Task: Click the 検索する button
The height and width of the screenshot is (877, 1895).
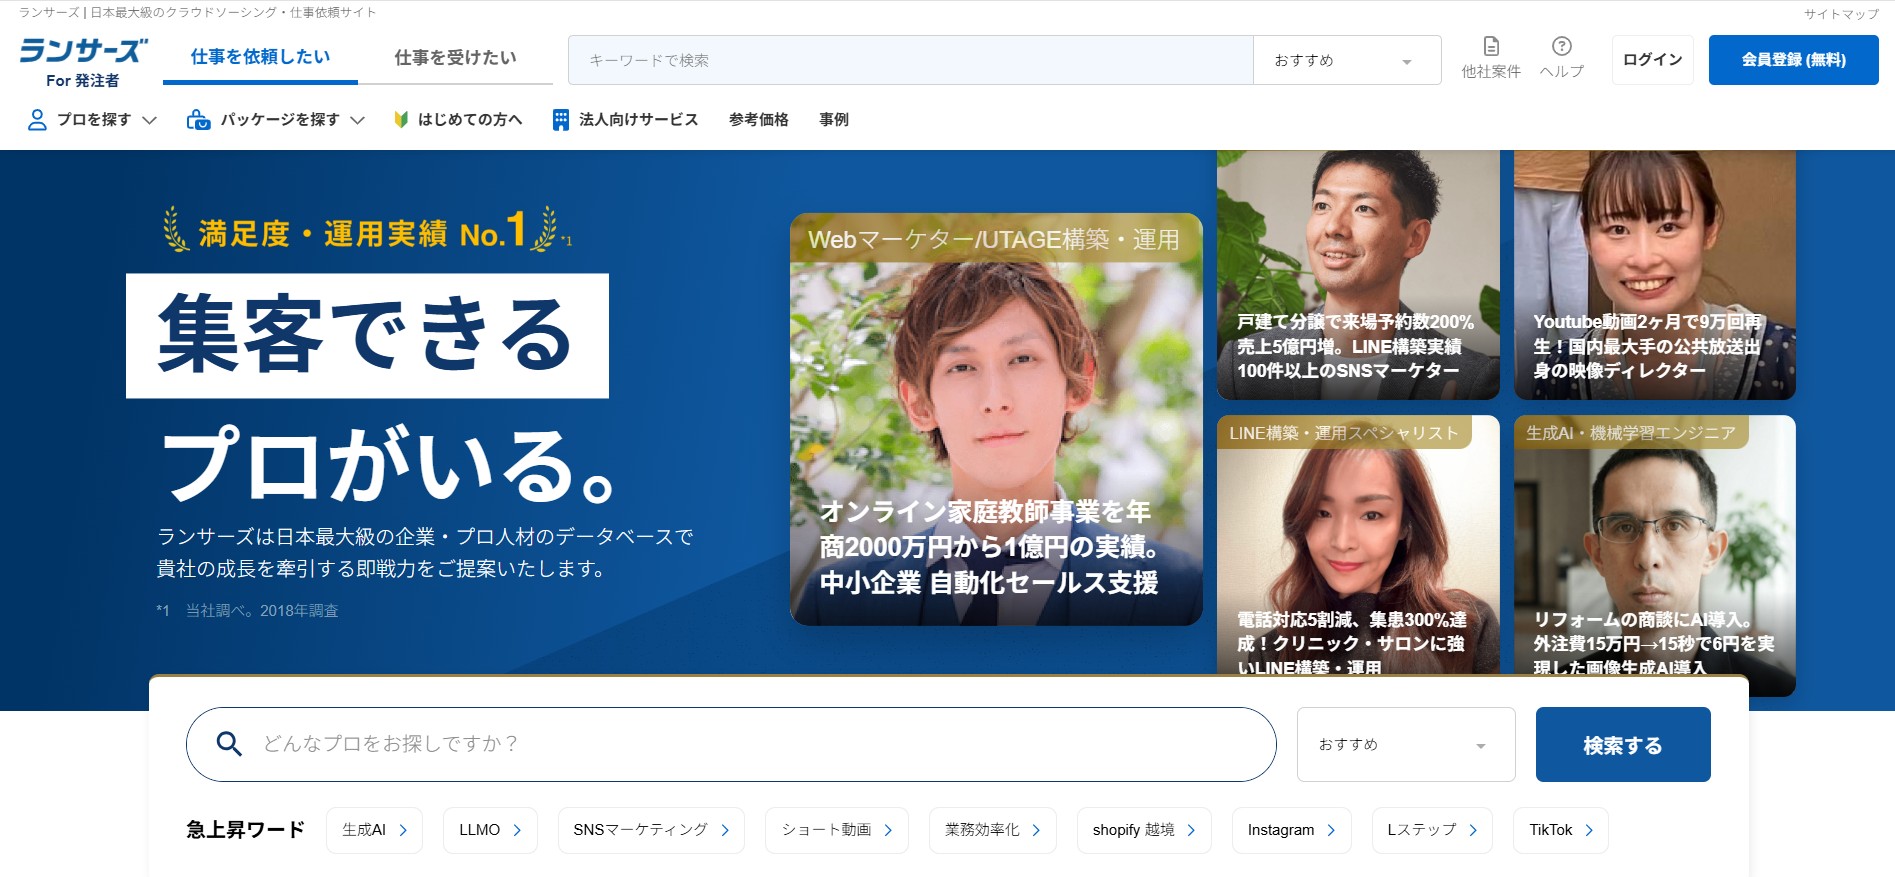Action: [x=1622, y=745]
